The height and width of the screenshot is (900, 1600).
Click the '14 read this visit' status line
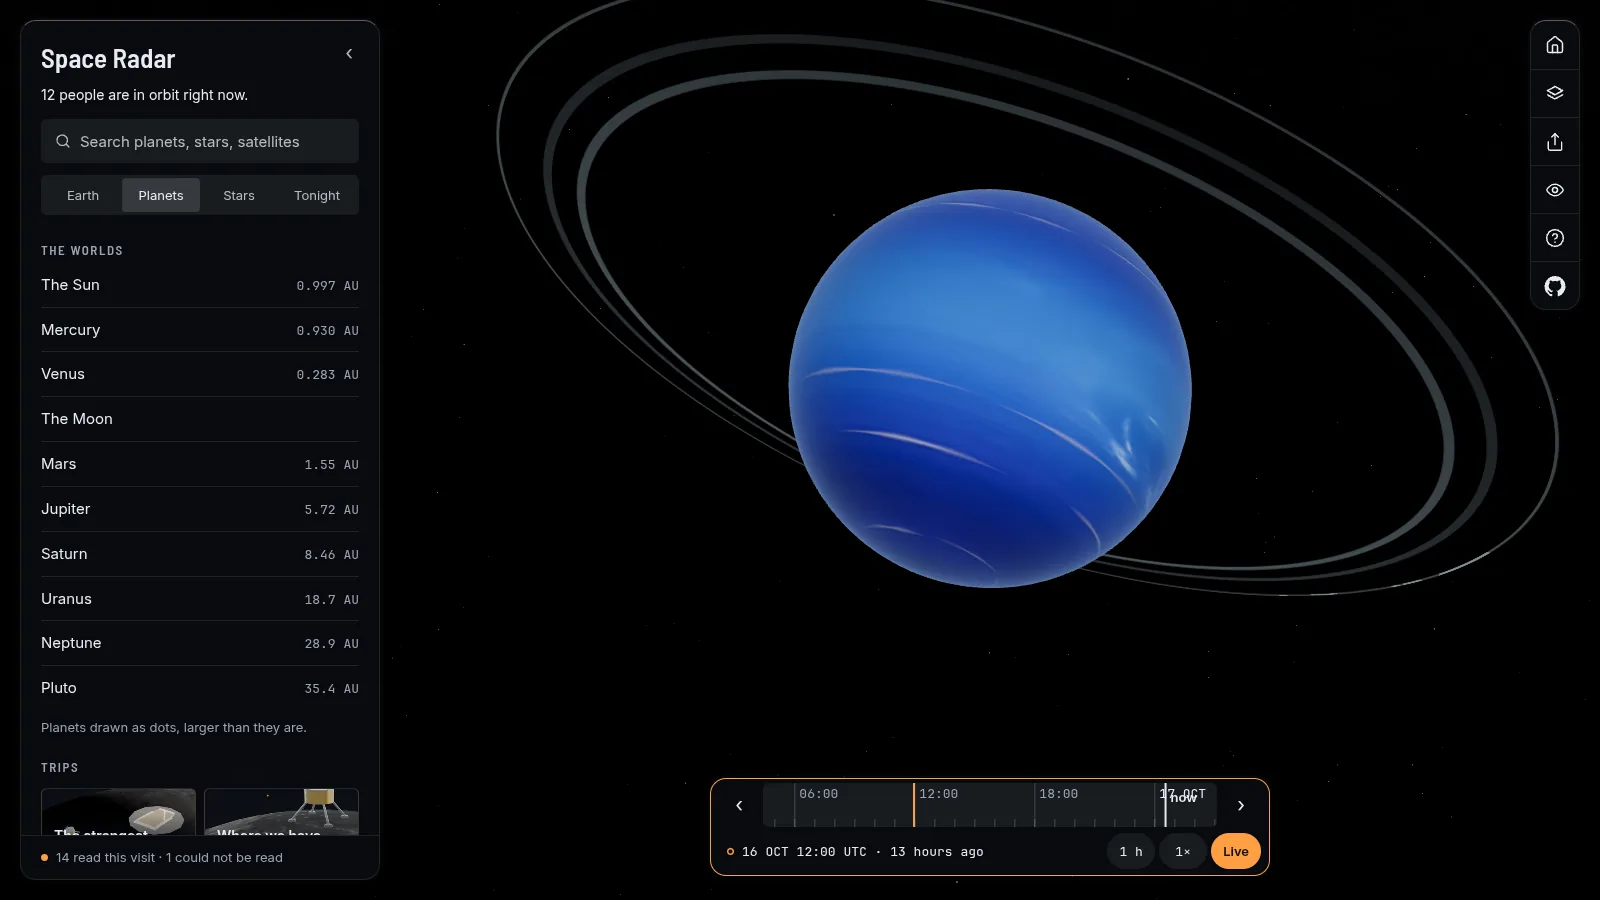(169, 858)
